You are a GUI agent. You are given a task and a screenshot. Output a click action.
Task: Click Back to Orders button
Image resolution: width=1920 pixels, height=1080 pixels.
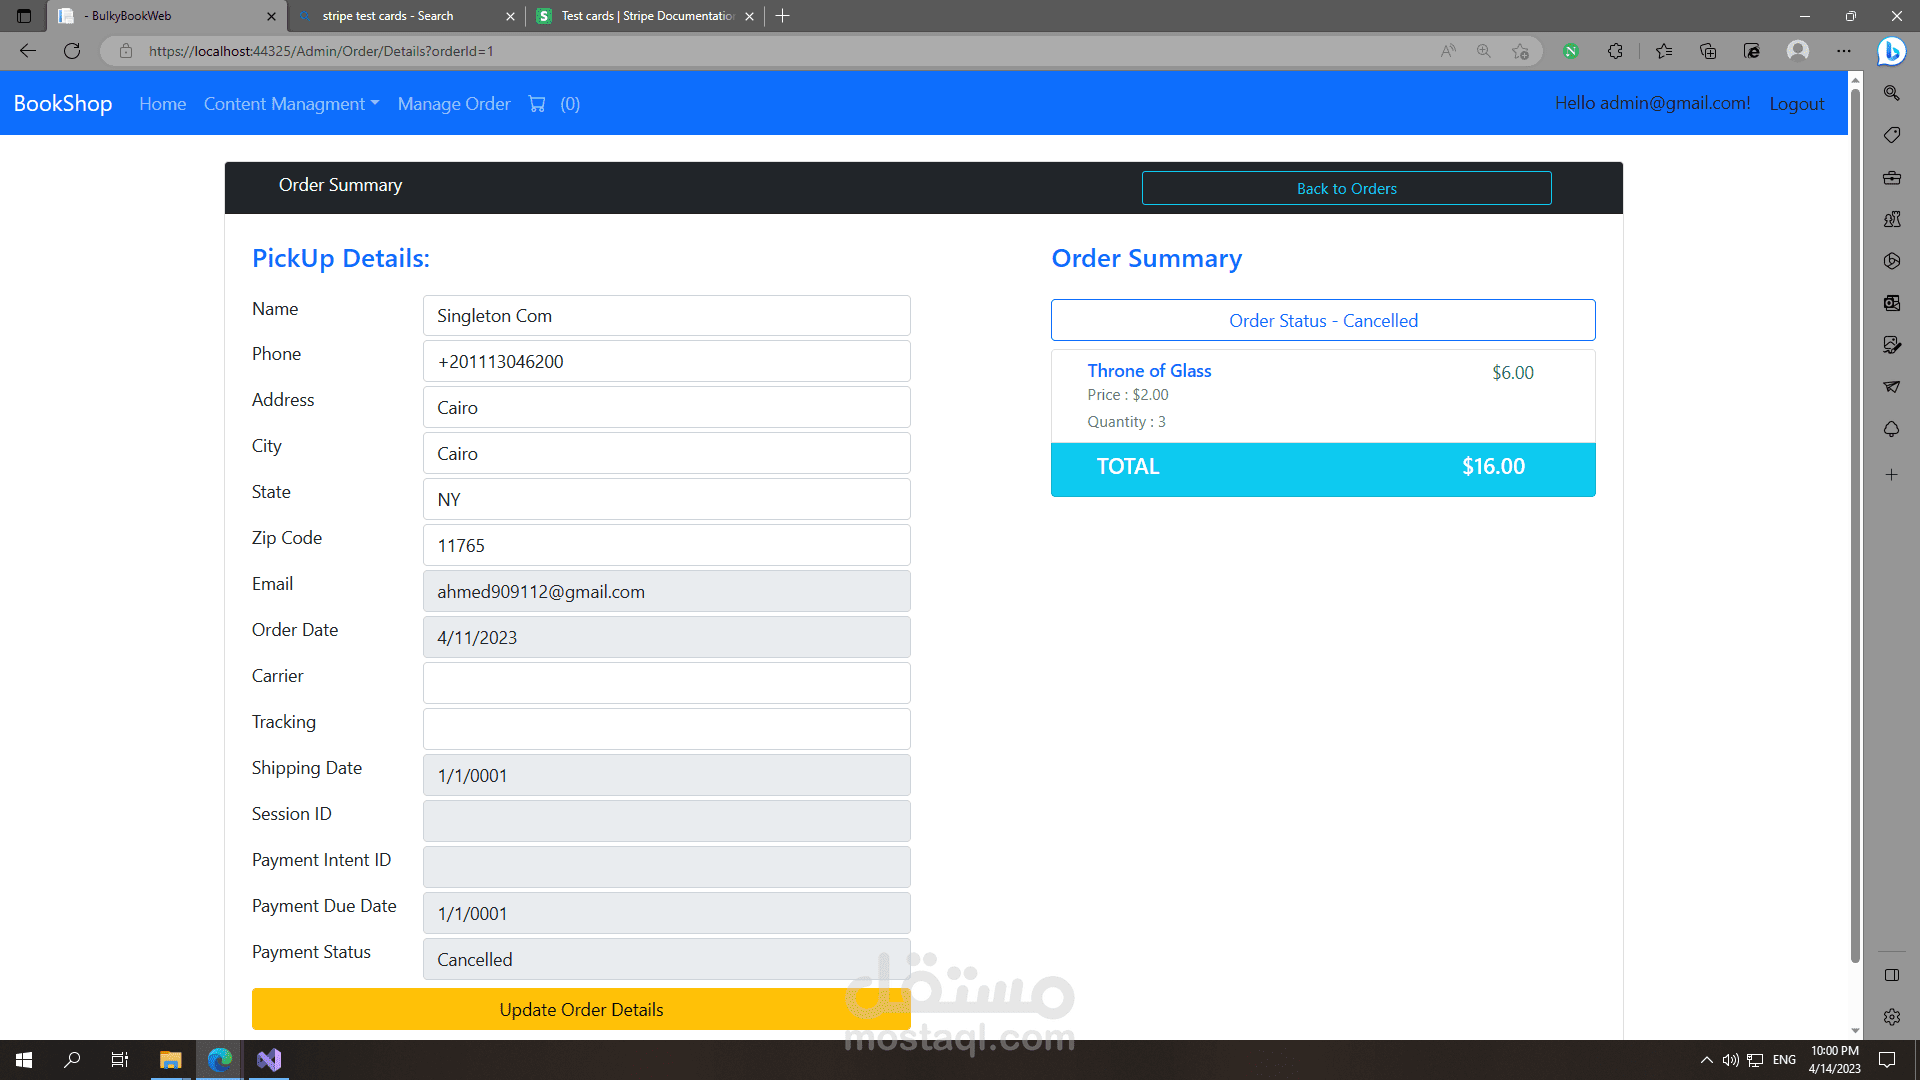coord(1346,188)
